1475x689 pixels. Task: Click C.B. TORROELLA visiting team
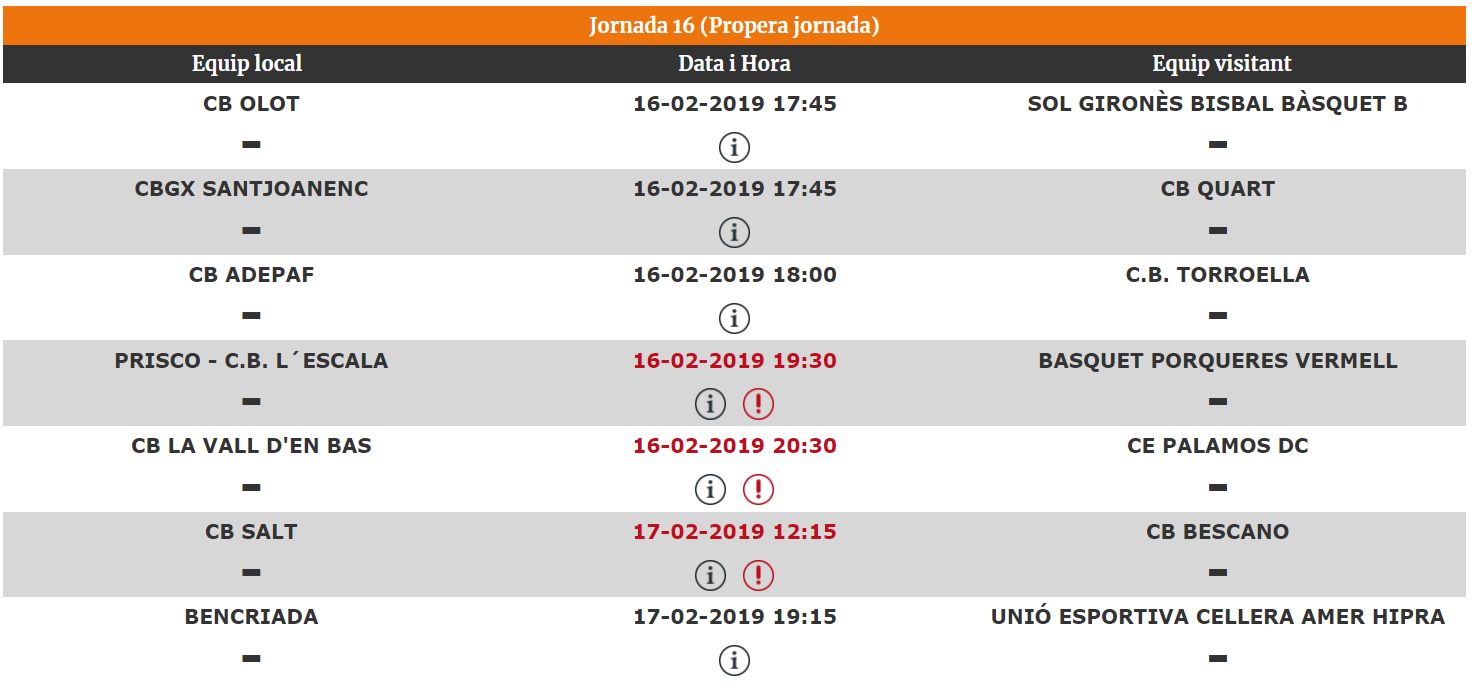click(1217, 275)
